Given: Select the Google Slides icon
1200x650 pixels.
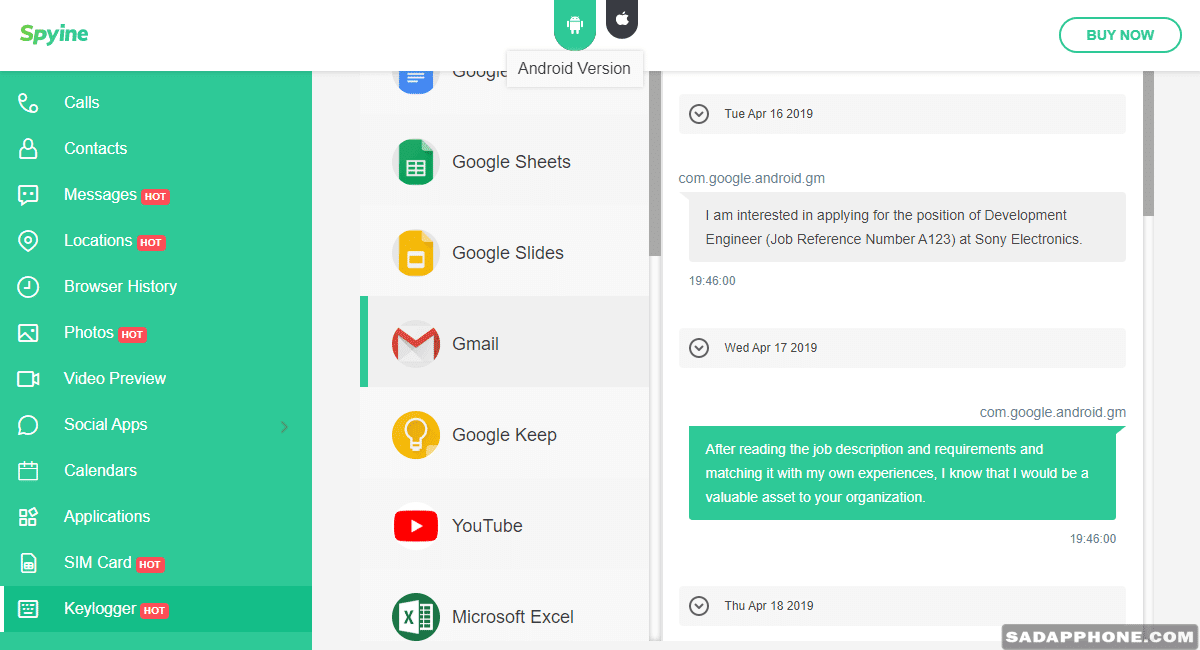Looking at the screenshot, I should [x=415, y=253].
